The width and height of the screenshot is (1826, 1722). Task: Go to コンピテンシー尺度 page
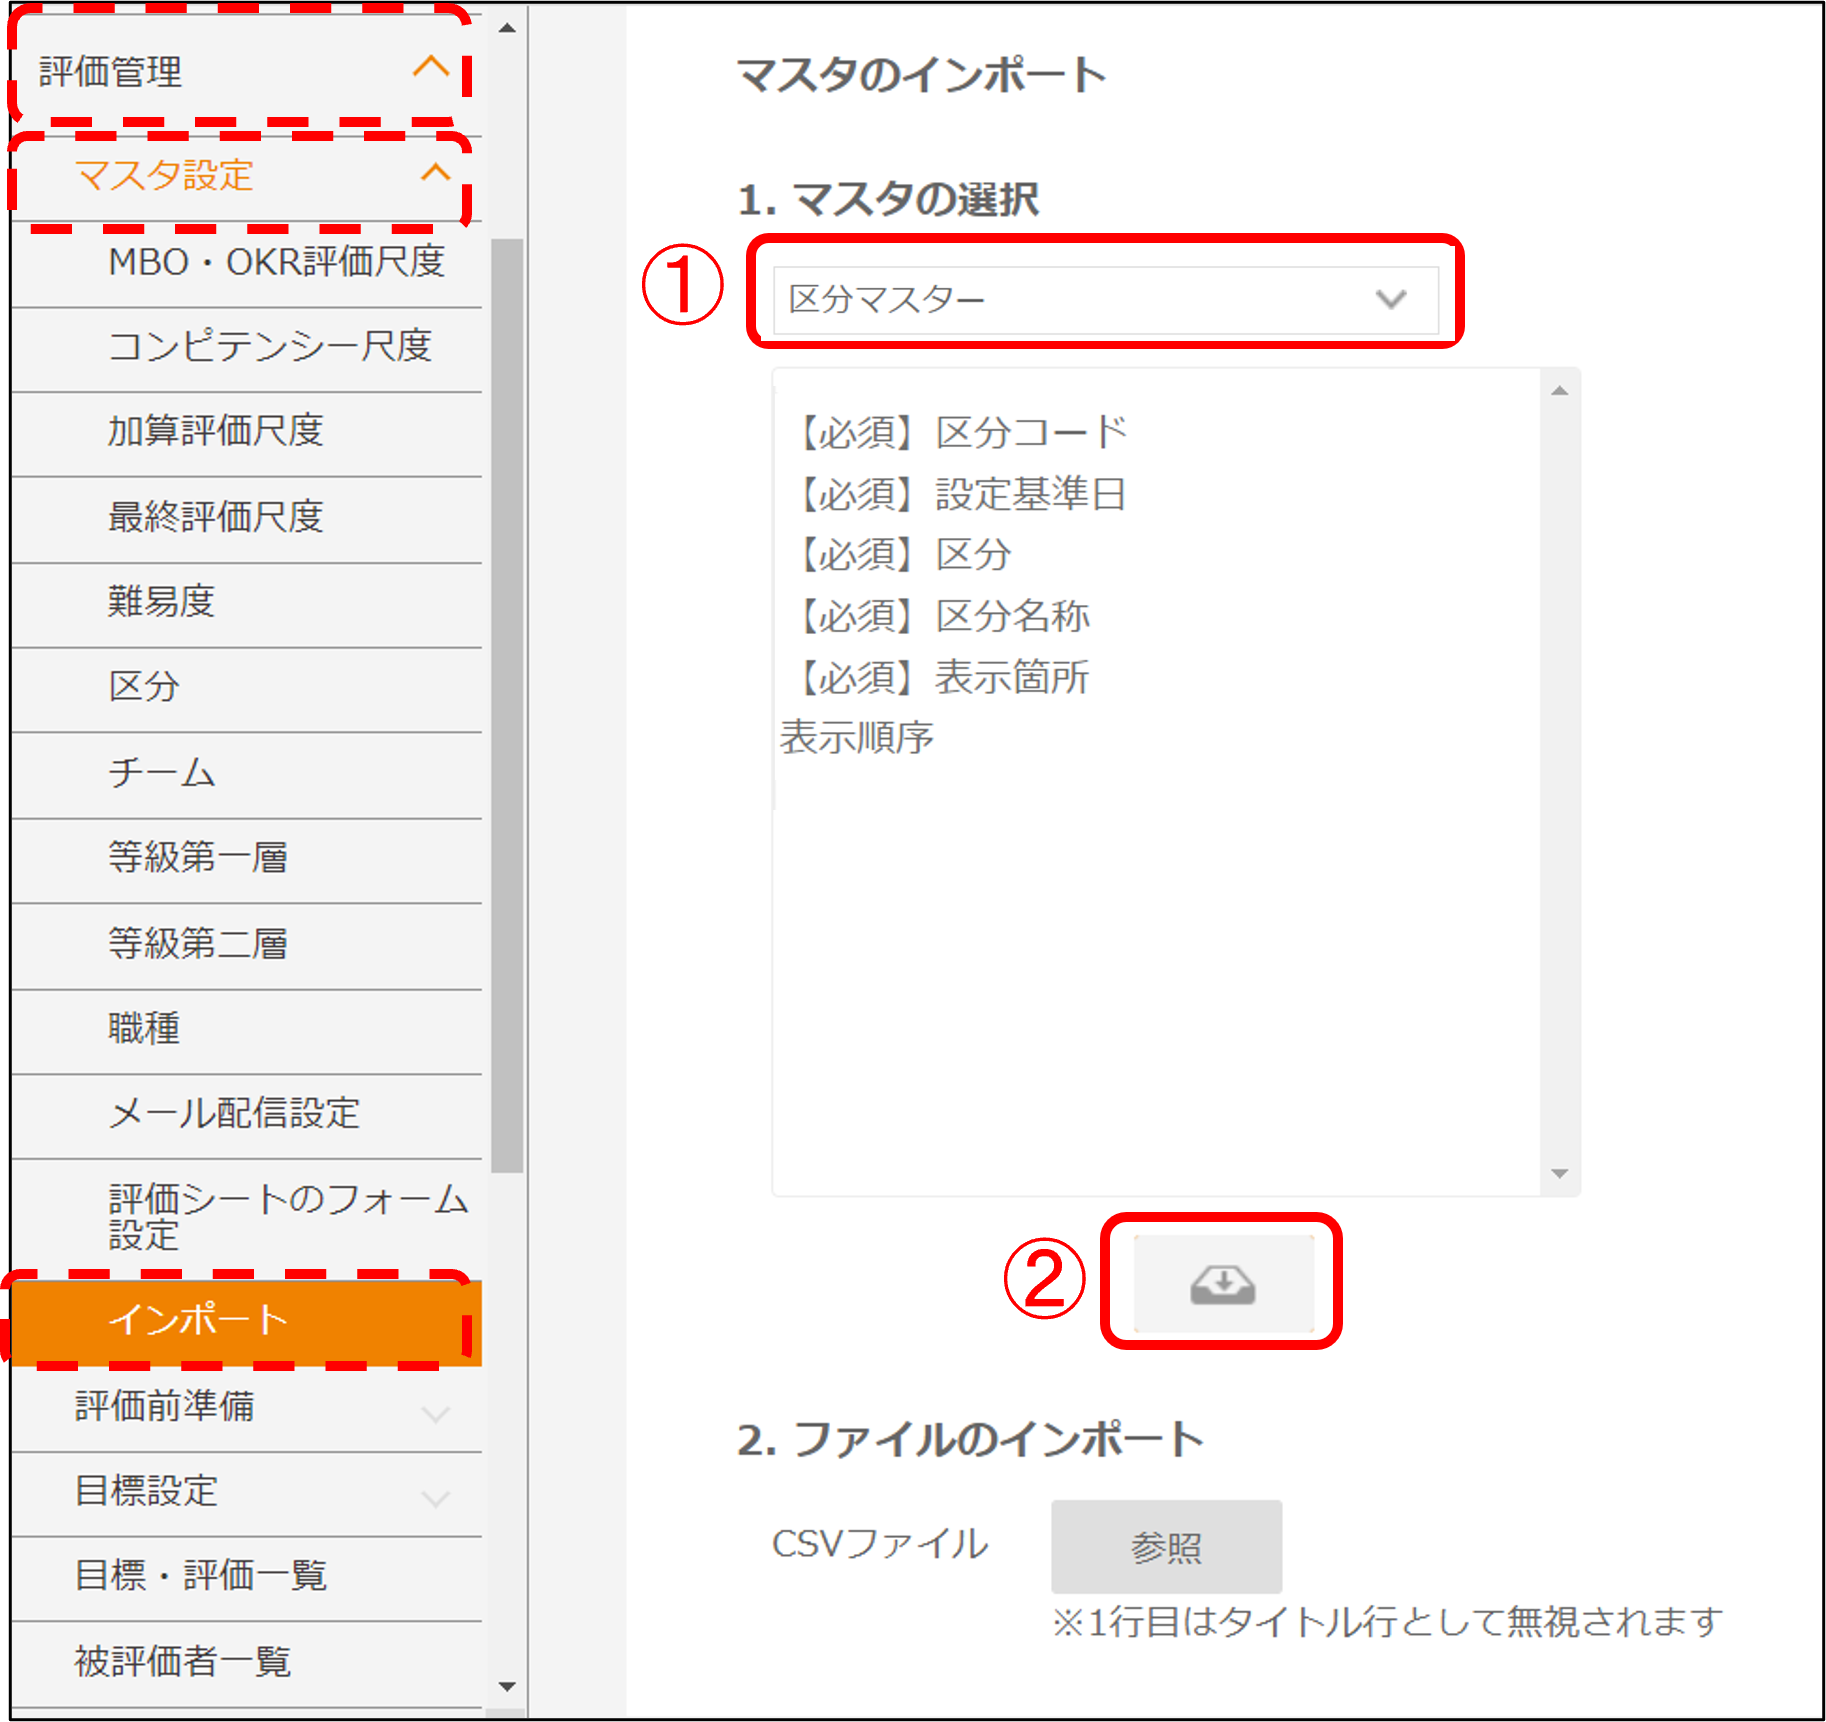(269, 347)
